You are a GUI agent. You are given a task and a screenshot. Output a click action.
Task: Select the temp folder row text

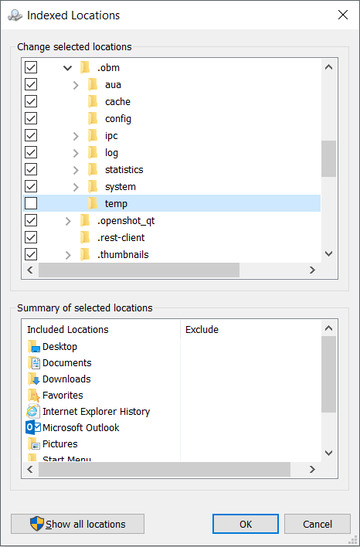click(116, 203)
